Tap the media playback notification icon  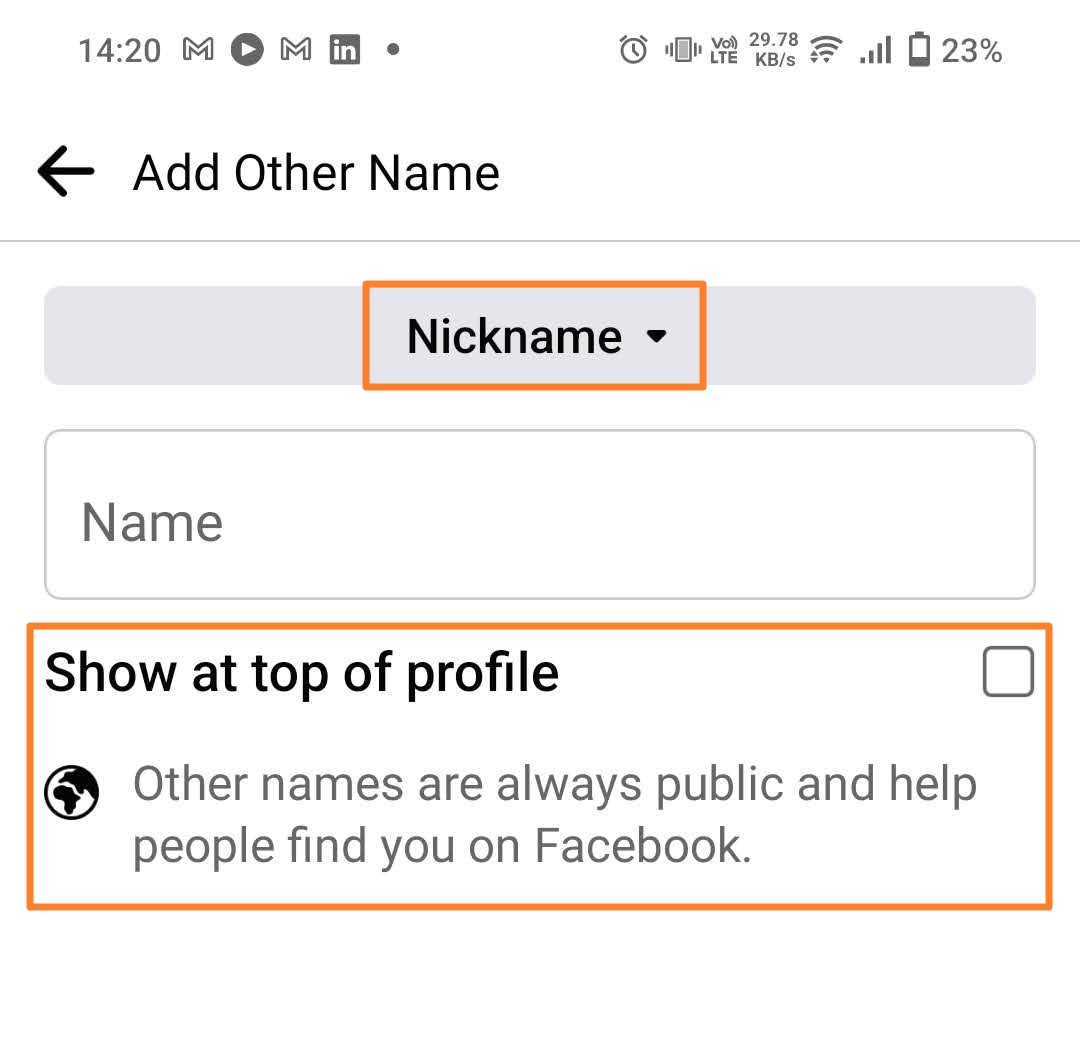tap(246, 49)
